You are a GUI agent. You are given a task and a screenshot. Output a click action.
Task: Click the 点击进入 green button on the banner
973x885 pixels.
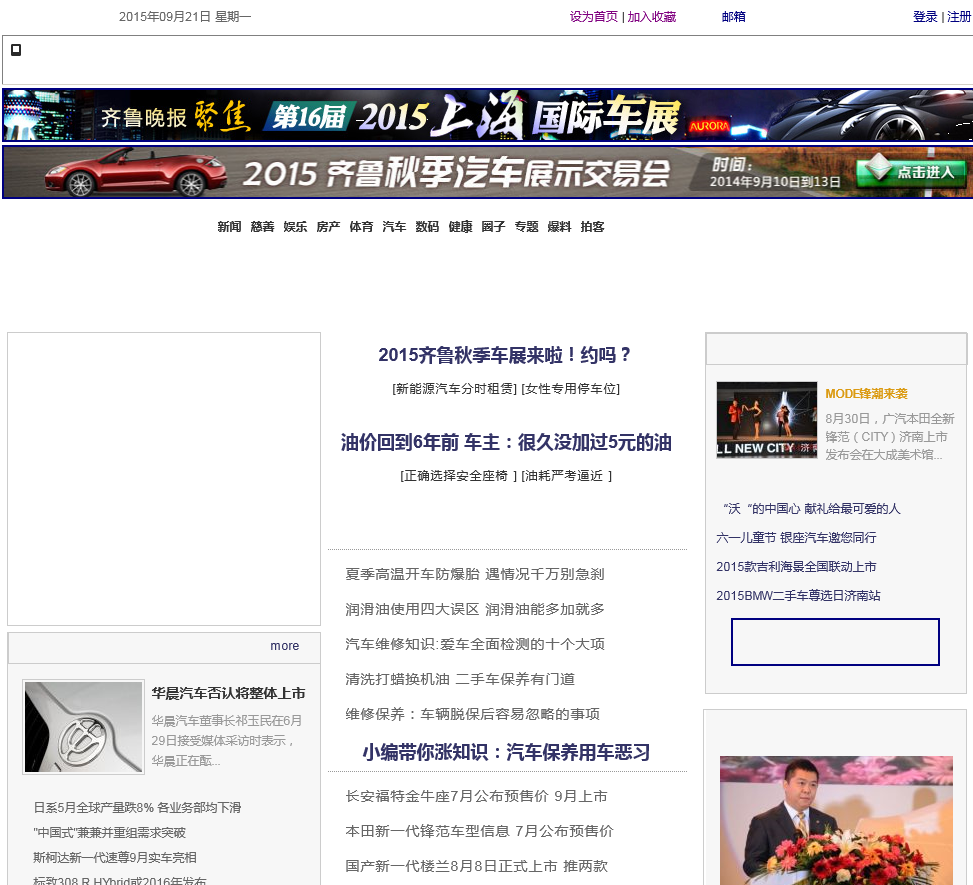(912, 172)
